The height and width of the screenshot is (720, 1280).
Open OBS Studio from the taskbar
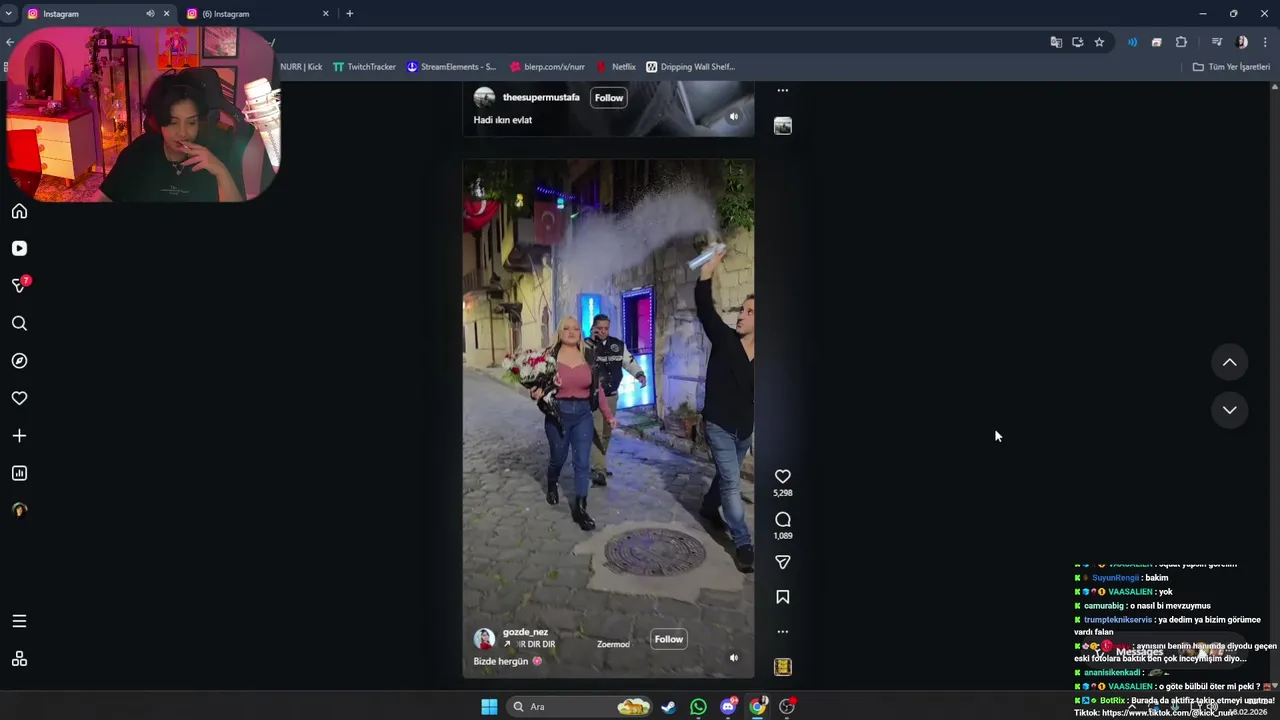click(787, 707)
